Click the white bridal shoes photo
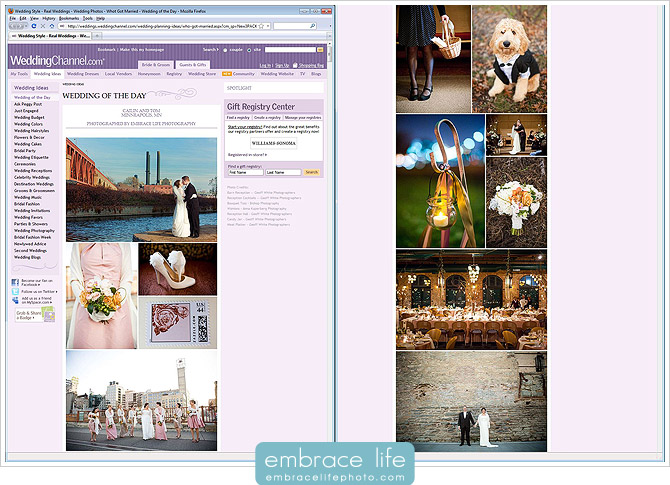670x485 pixels. pos(178,269)
